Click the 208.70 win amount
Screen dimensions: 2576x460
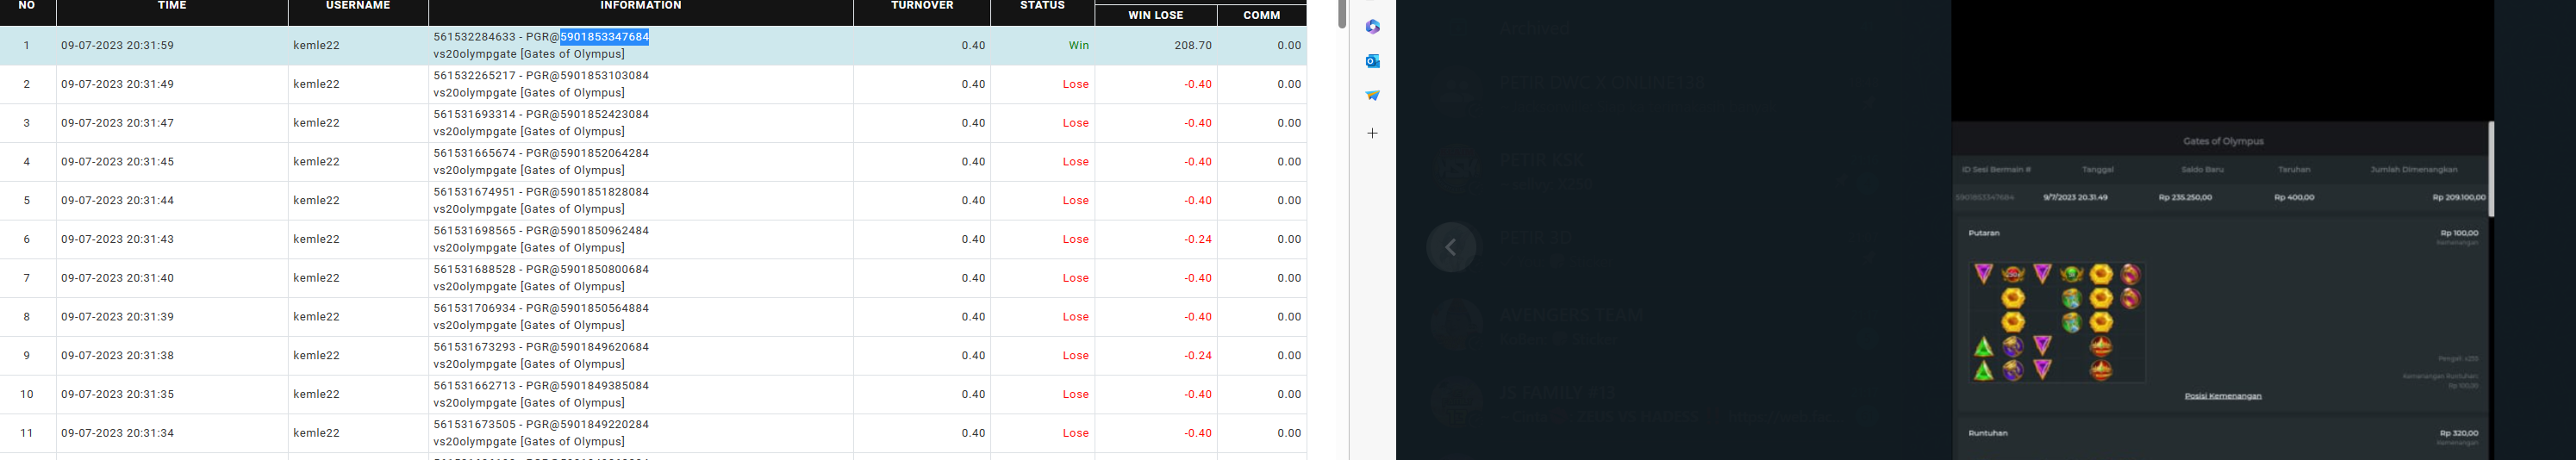(x=1192, y=45)
